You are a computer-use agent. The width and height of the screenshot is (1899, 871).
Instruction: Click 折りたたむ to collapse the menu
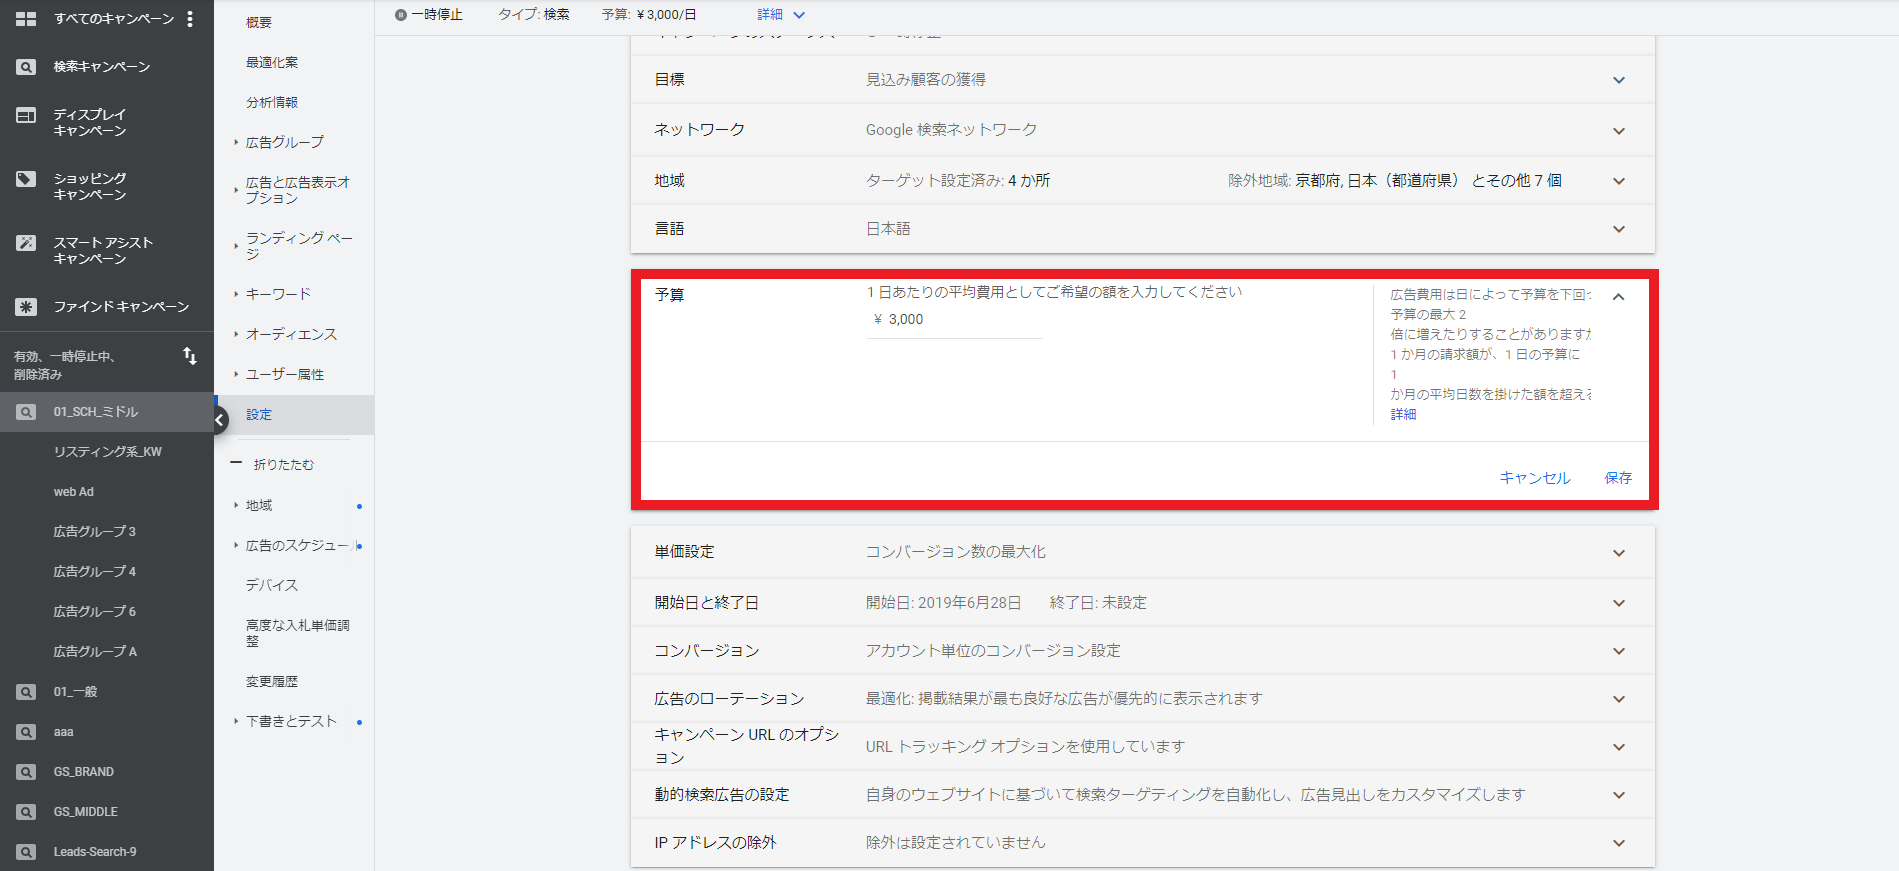point(284,465)
